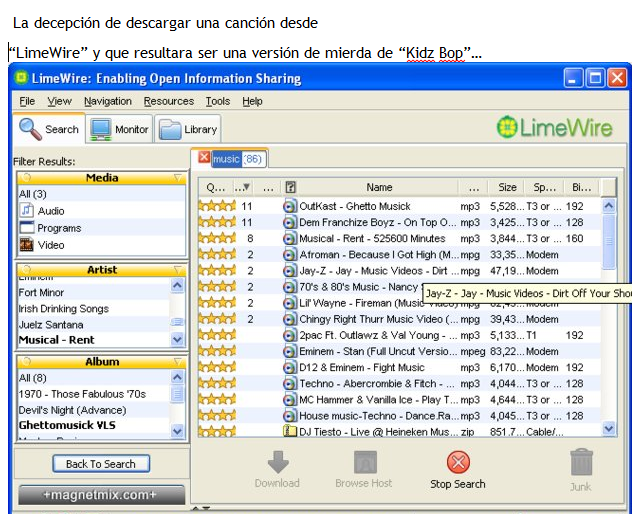Click Lil' Wayne - Fireman file icon
The image size is (632, 514).
pyautogui.click(x=290, y=303)
